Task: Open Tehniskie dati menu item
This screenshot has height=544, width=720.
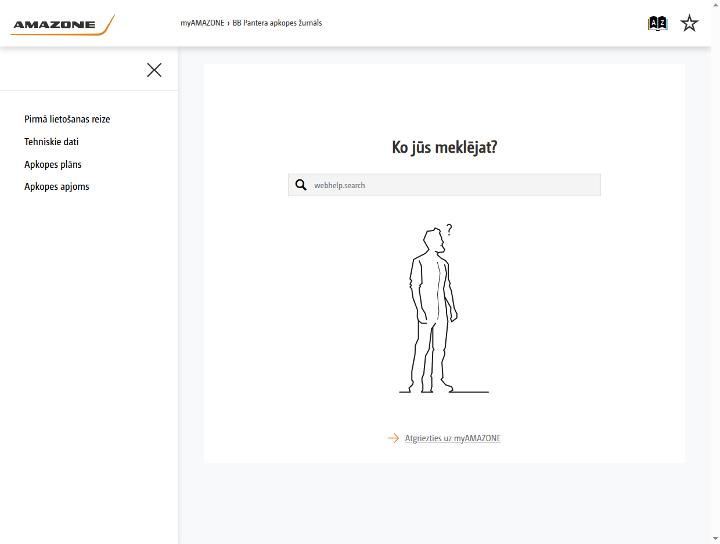Action: (51, 141)
